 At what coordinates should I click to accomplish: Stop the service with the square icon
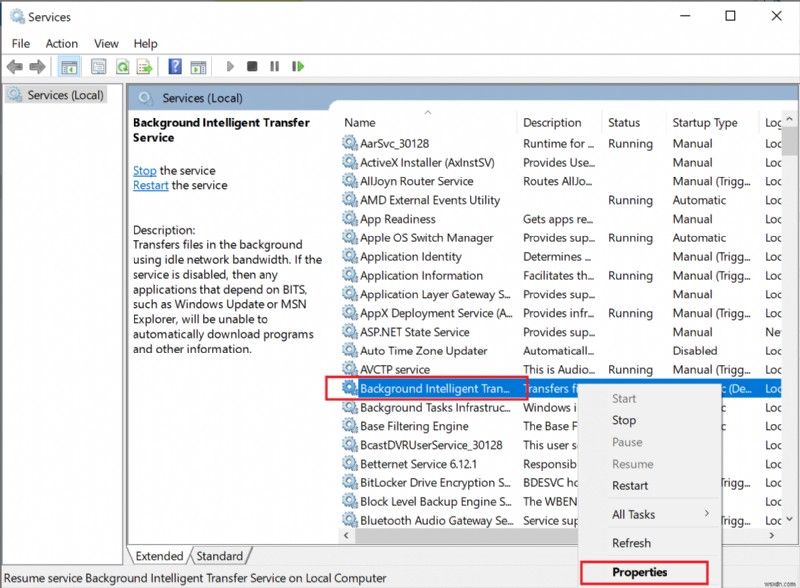pyautogui.click(x=255, y=66)
